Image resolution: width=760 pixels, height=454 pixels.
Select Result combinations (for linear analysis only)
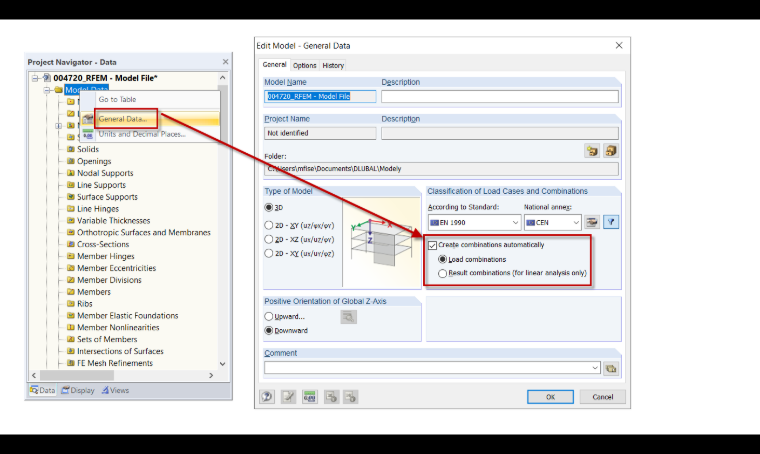coord(442,273)
